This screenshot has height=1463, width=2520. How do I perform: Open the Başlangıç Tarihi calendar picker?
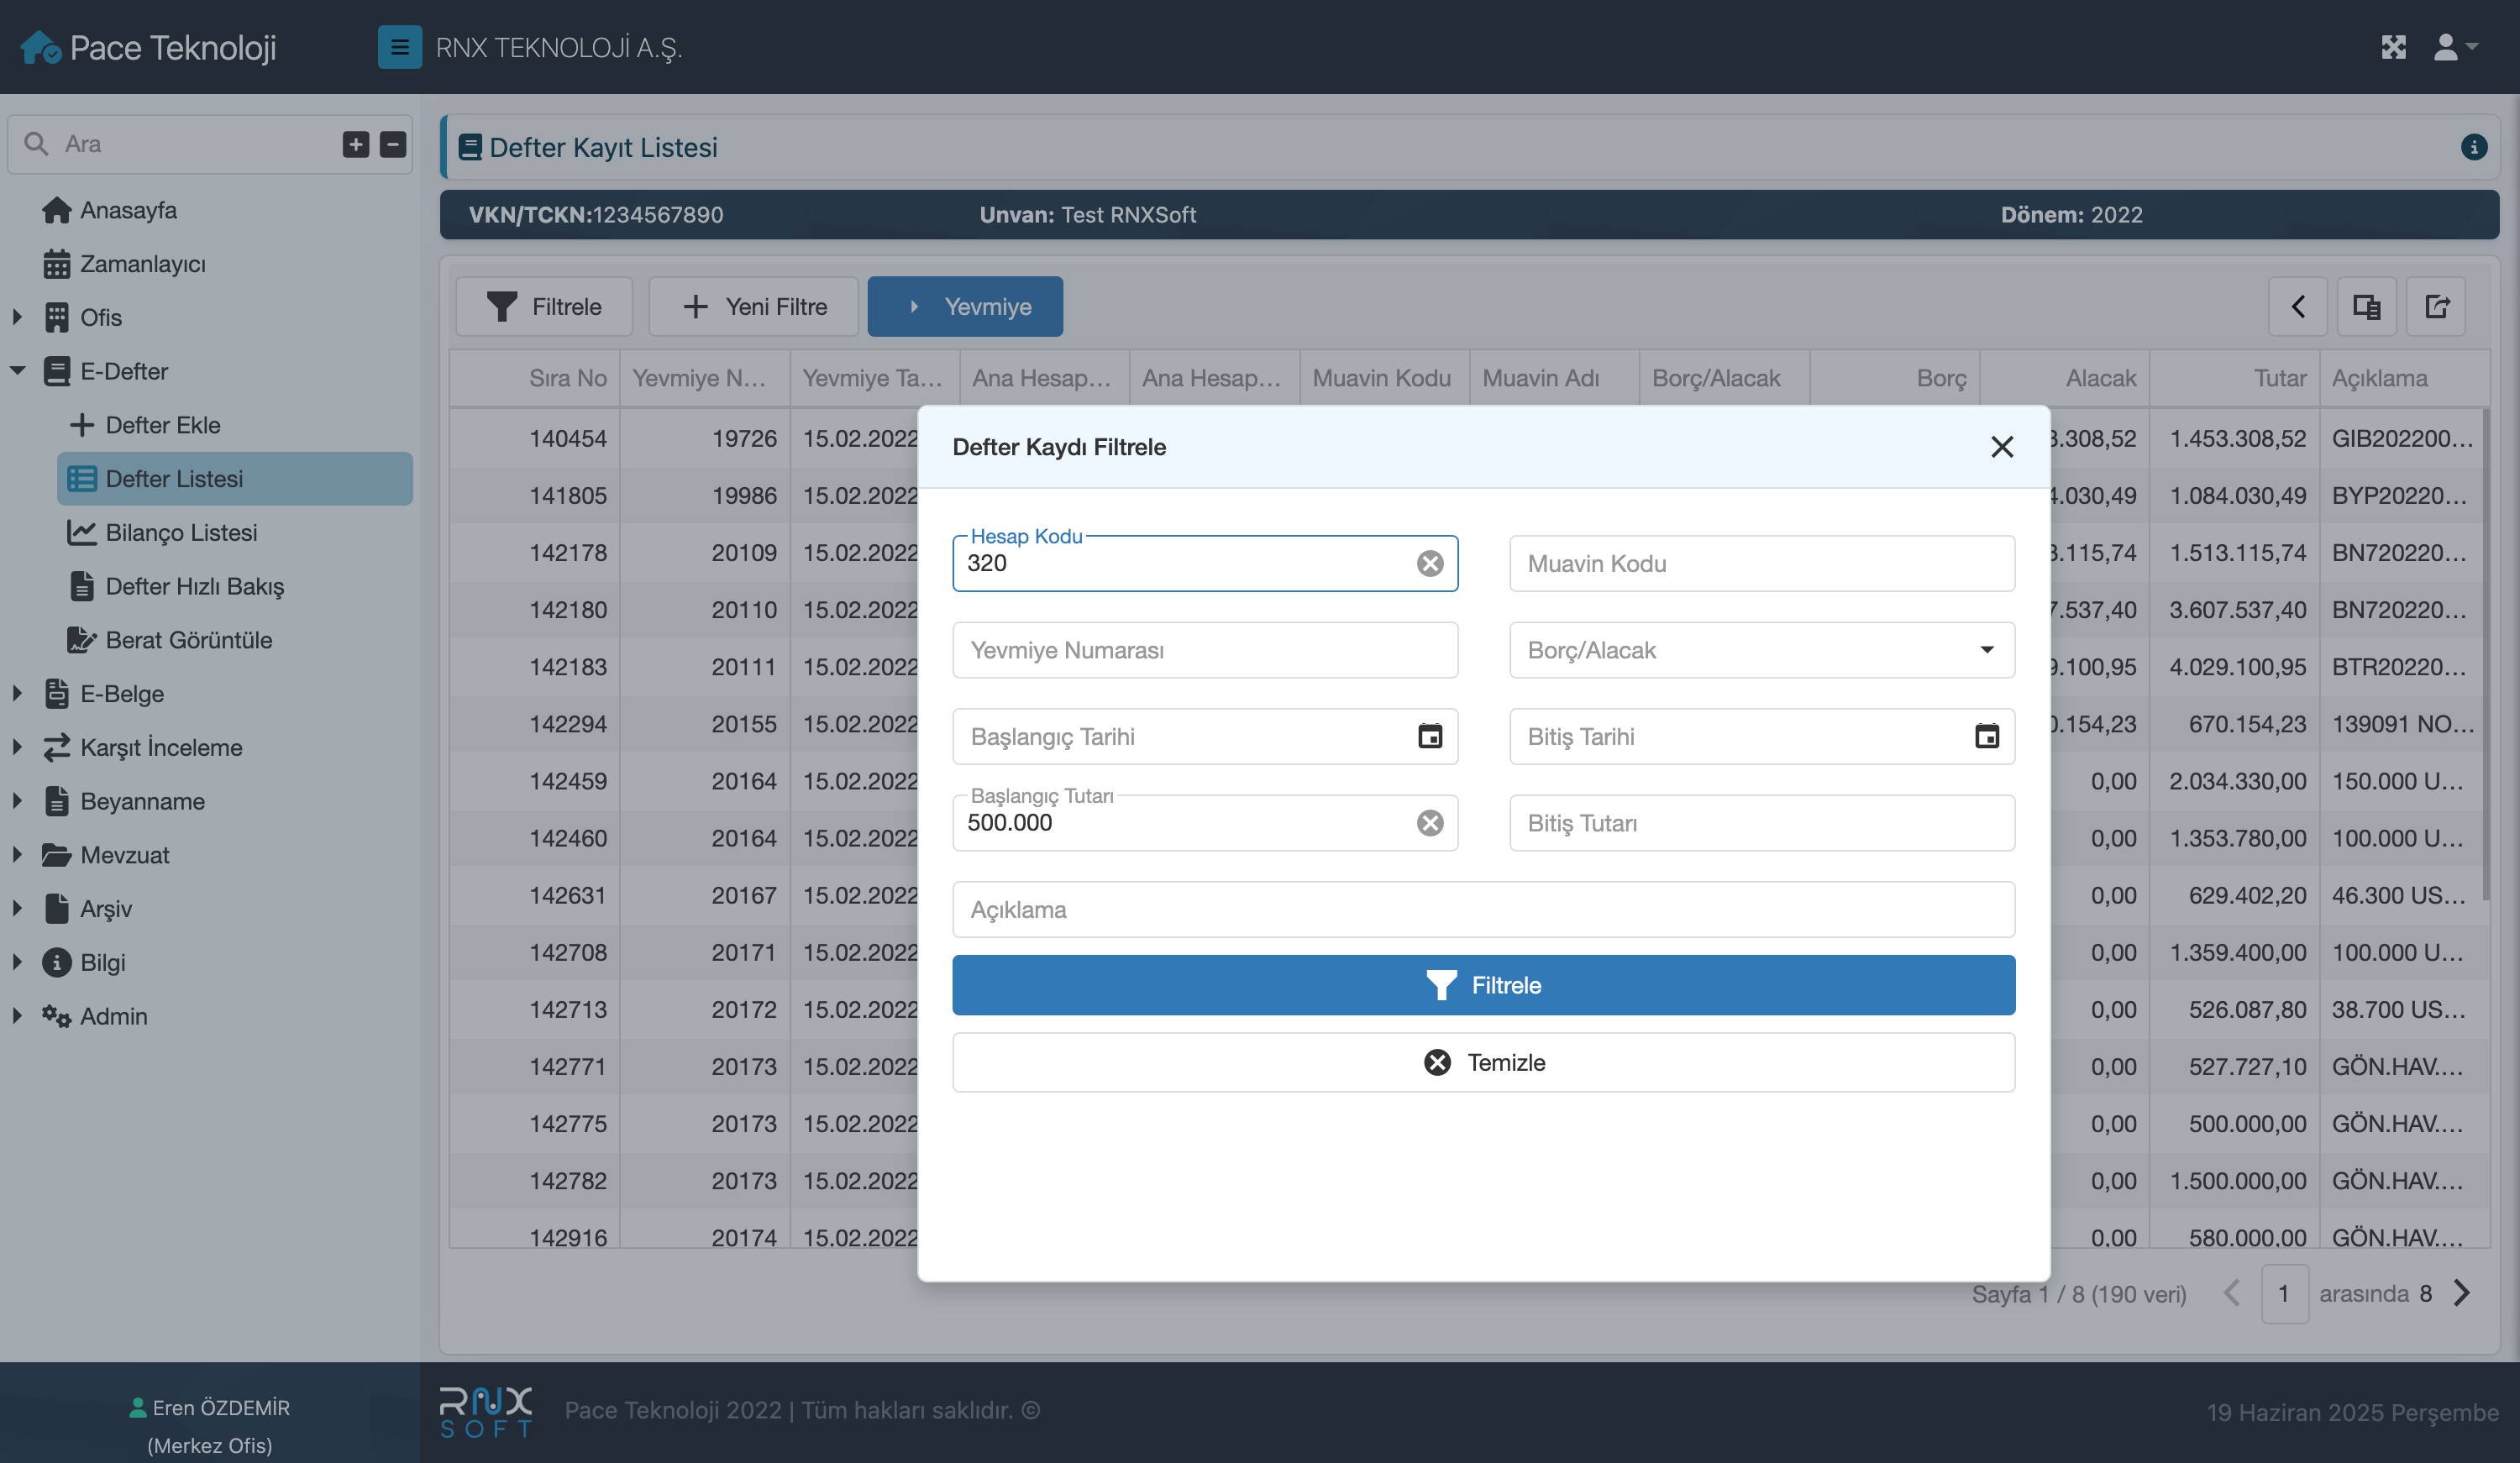pyautogui.click(x=1430, y=736)
